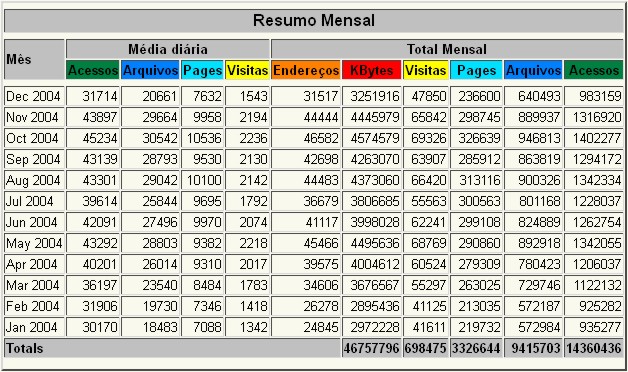Click value 729746 in the Mar 2004 row
Viewport: 628px width, 372px height.
click(x=539, y=286)
